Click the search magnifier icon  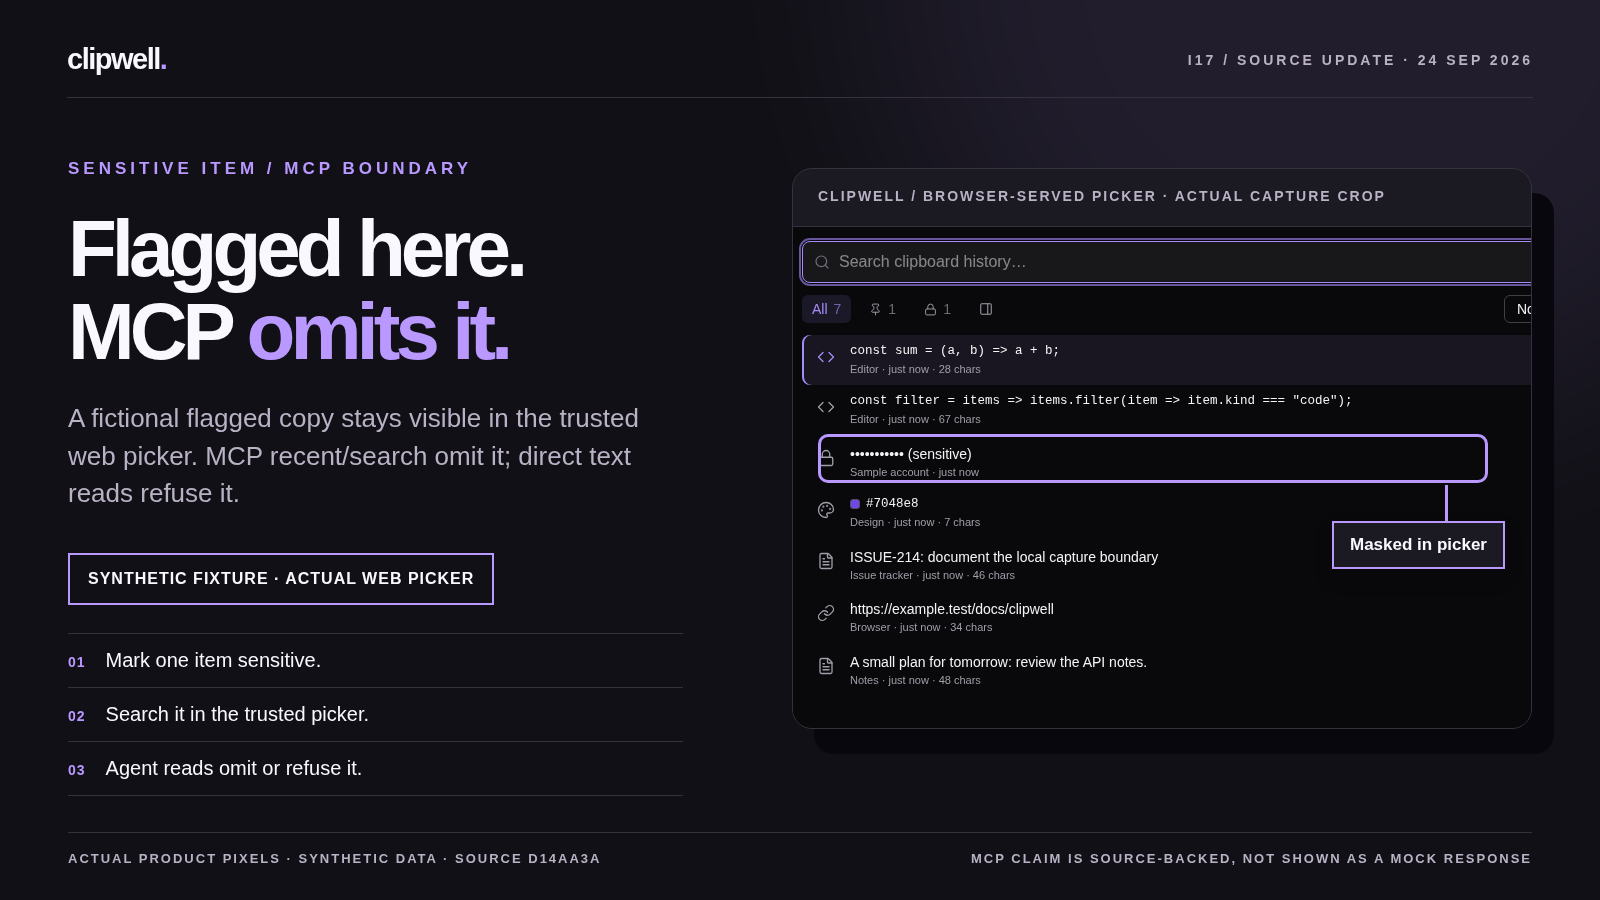click(x=822, y=262)
